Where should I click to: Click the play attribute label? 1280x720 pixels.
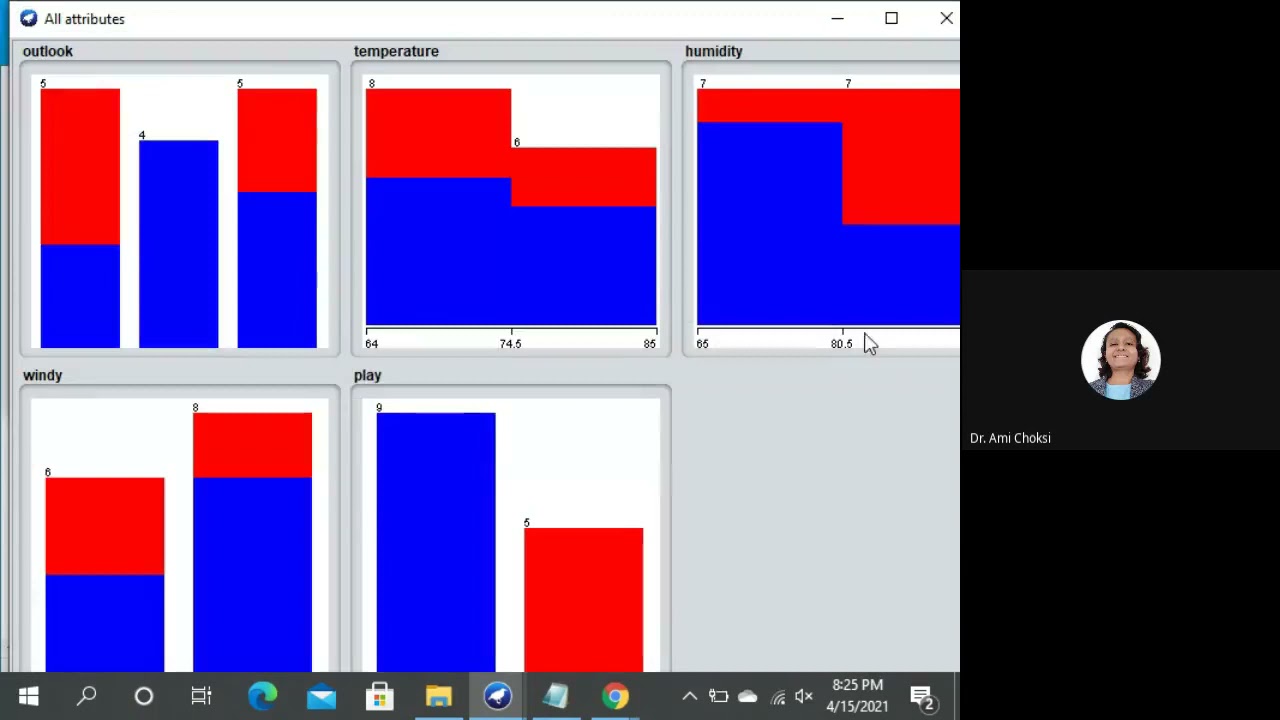(x=367, y=375)
